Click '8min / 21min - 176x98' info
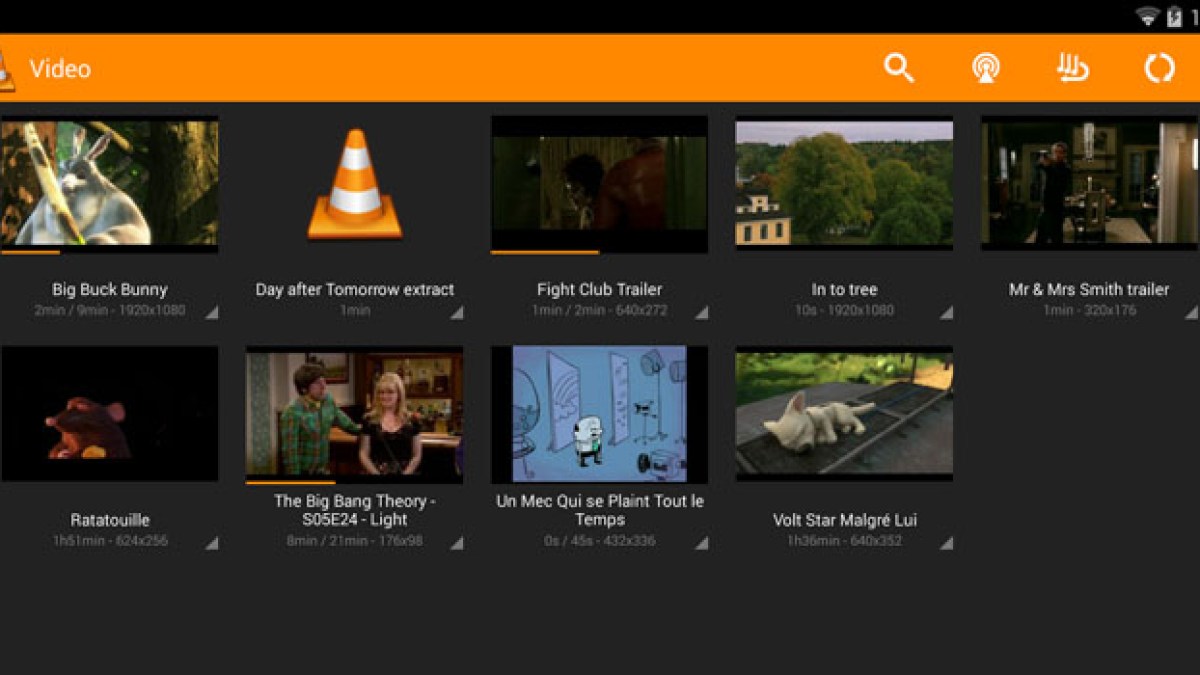Viewport: 1200px width, 675px height. [355, 541]
